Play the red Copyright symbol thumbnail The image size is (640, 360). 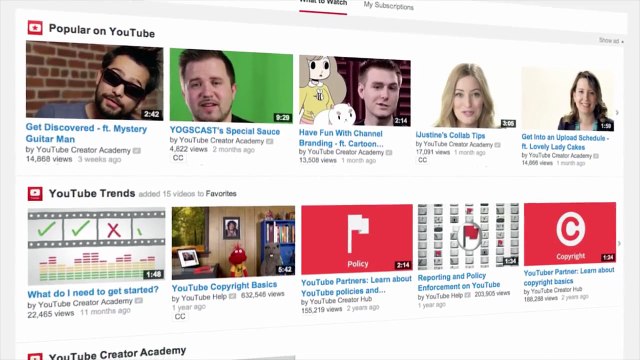(x=570, y=233)
